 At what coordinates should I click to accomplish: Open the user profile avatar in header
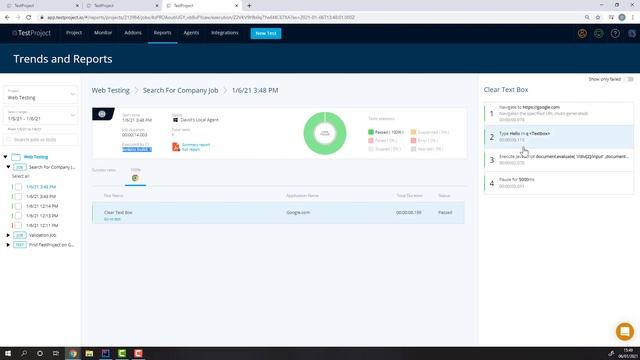pyautogui.click(x=632, y=33)
